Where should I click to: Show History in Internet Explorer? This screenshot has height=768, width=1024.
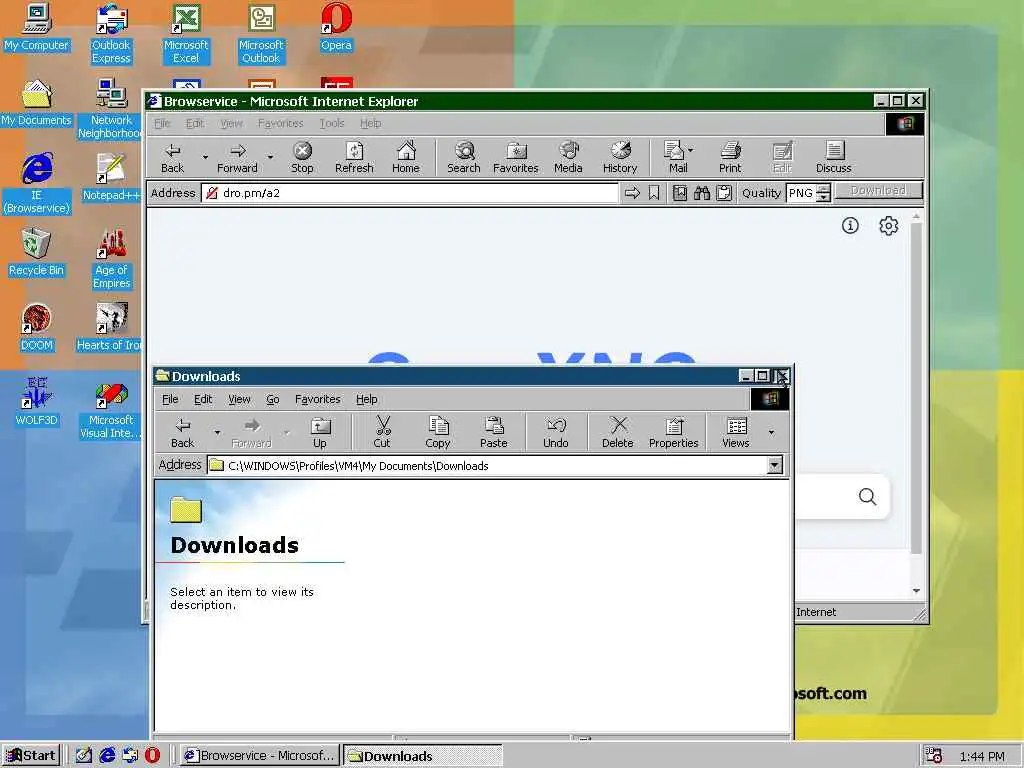click(x=620, y=158)
